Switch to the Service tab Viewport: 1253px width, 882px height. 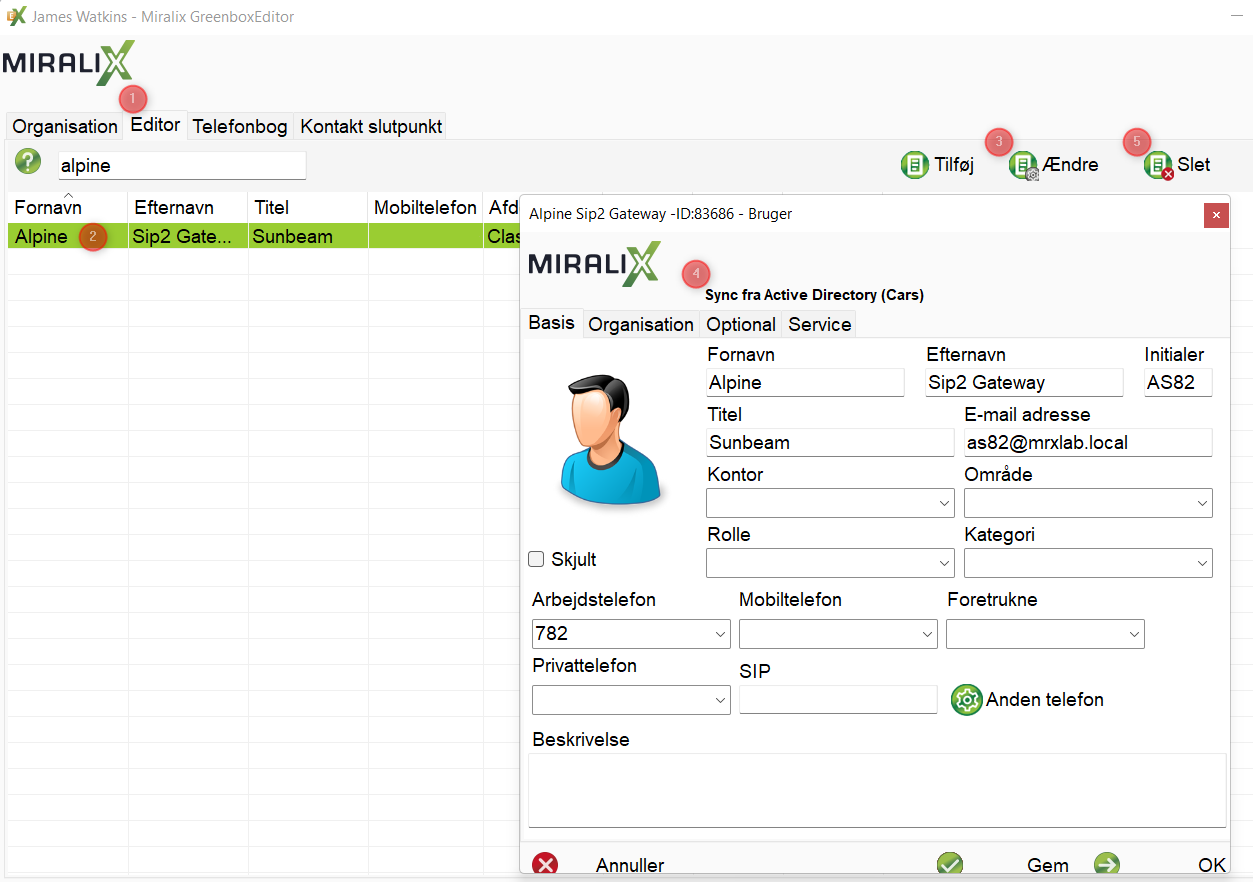point(819,325)
